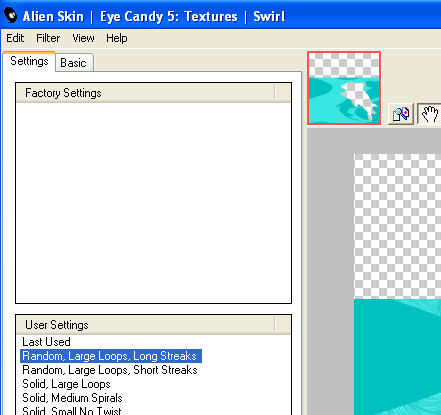Click the Alien Skin title bar icon
This screenshot has width=441, height=415.
click(11, 16)
